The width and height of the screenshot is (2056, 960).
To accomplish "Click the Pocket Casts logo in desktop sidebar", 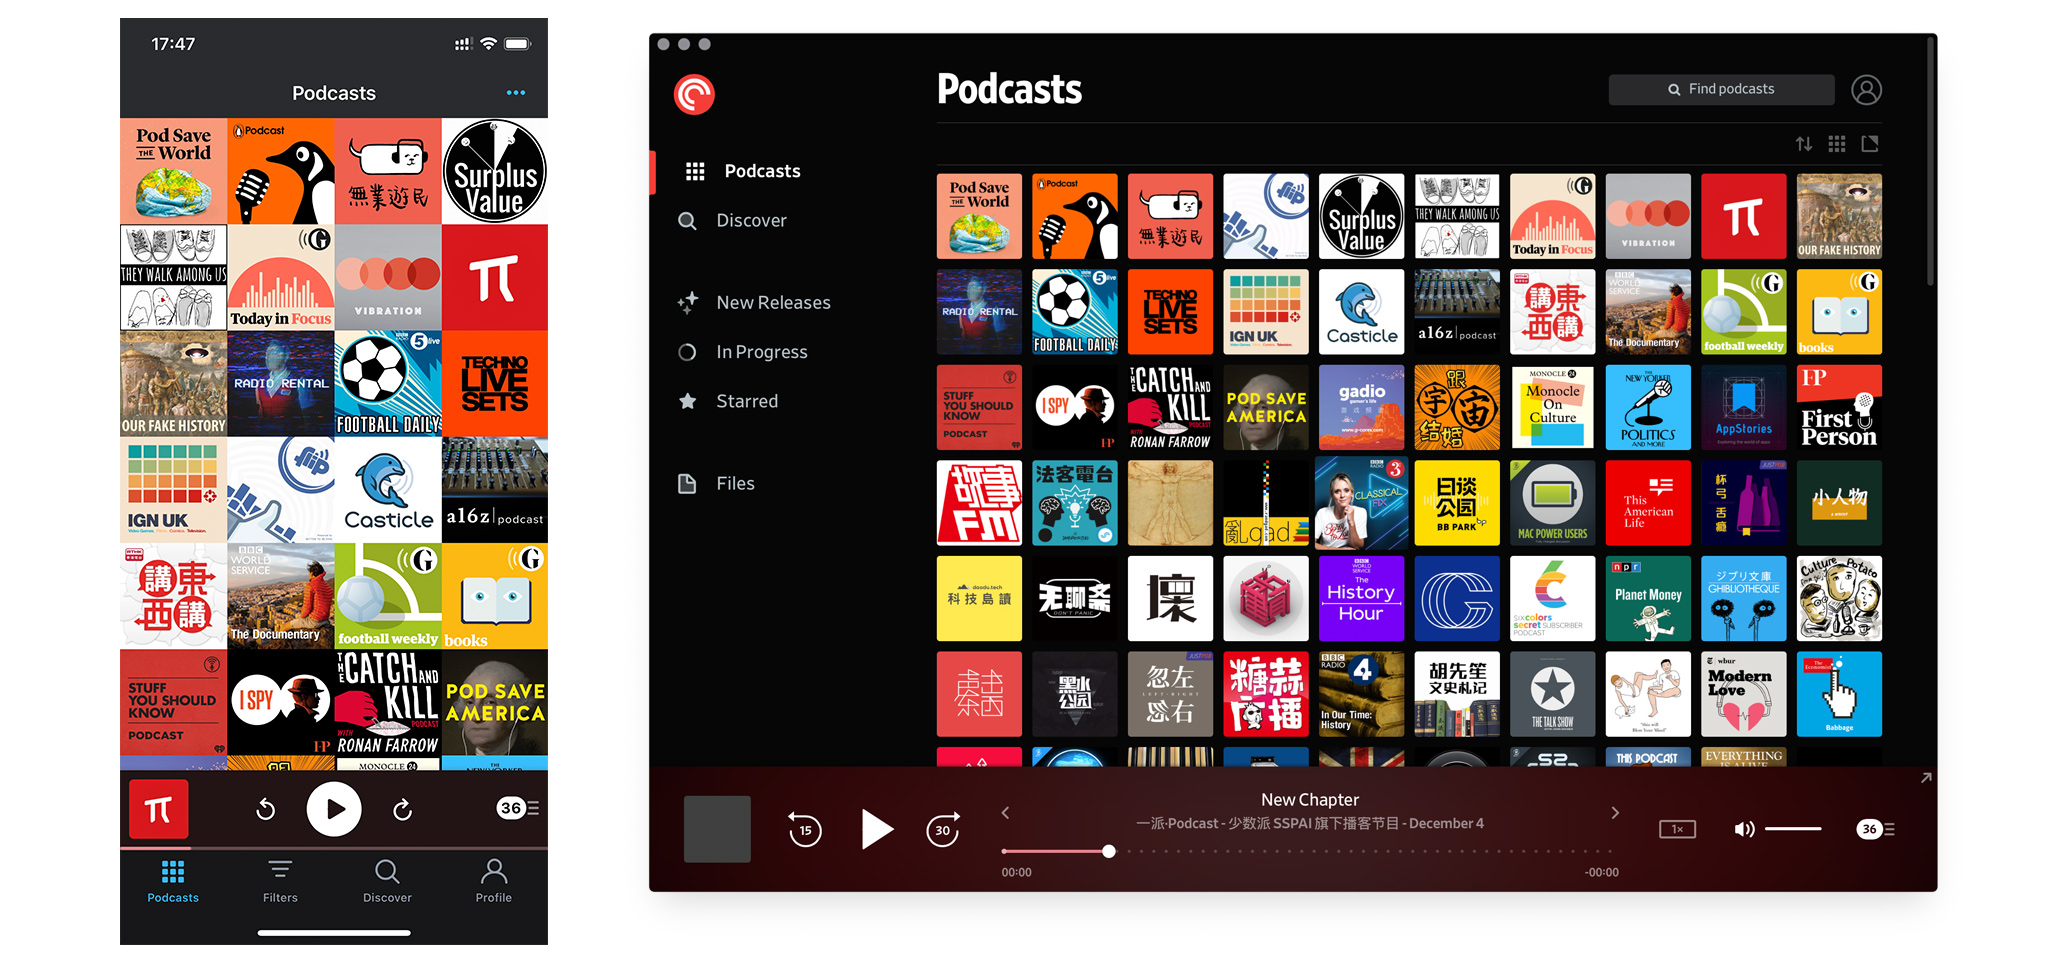I will coord(694,95).
